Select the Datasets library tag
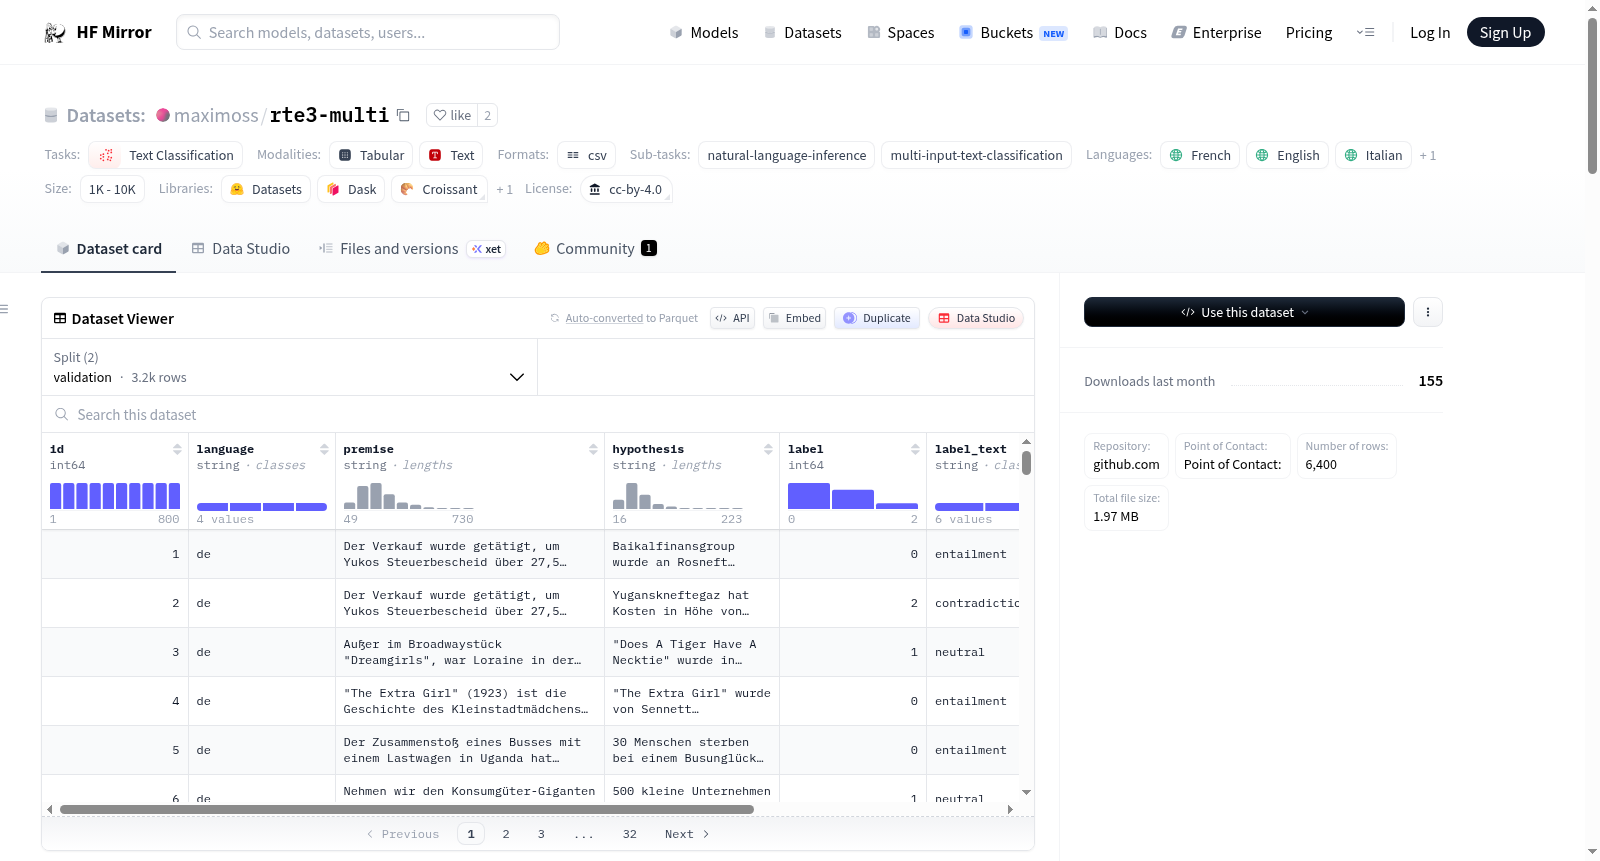This screenshot has height=861, width=1600. click(x=266, y=189)
